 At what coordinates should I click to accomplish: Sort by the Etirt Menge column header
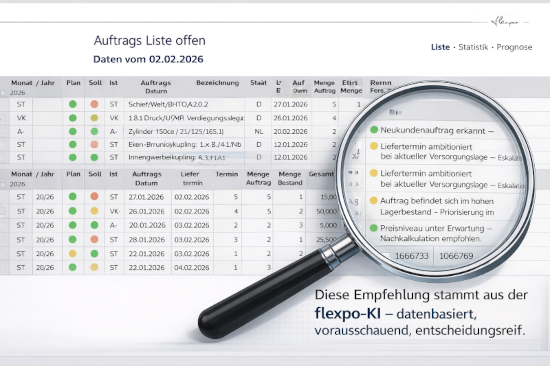tap(351, 87)
